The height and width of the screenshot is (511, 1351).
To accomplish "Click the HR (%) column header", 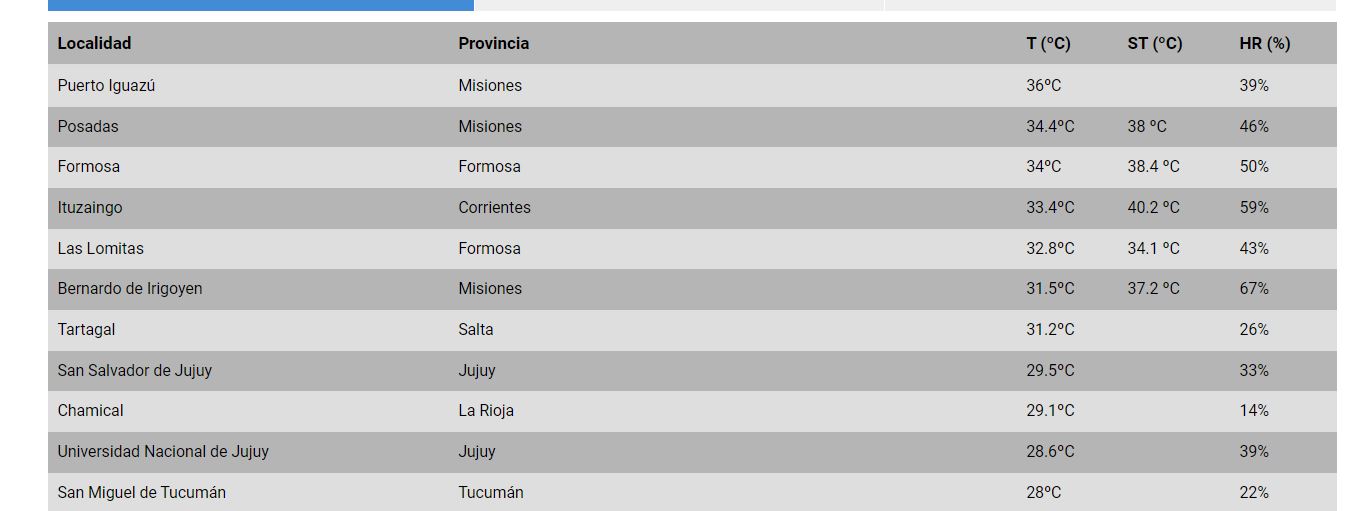I will tap(1264, 44).
